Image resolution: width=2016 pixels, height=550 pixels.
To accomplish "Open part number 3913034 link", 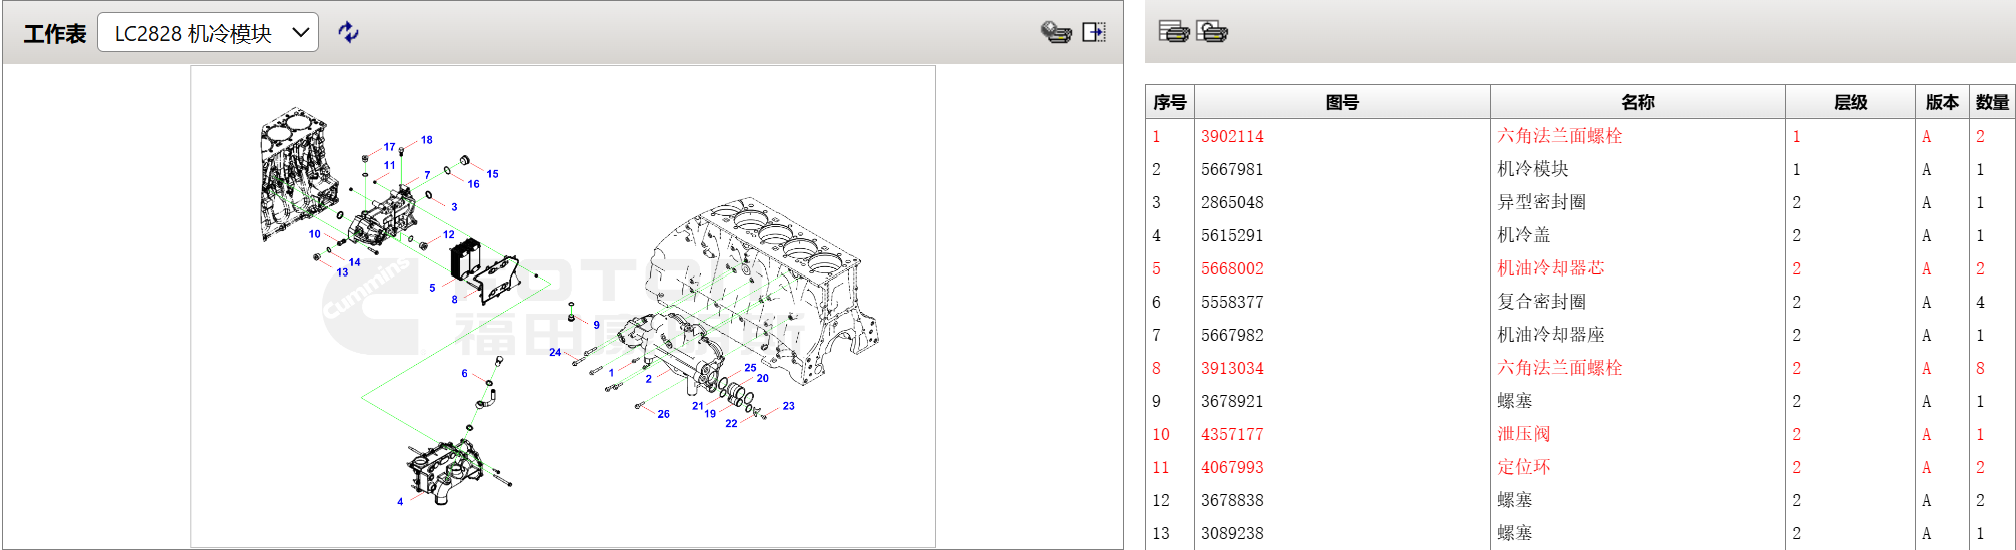I will coord(1232,368).
